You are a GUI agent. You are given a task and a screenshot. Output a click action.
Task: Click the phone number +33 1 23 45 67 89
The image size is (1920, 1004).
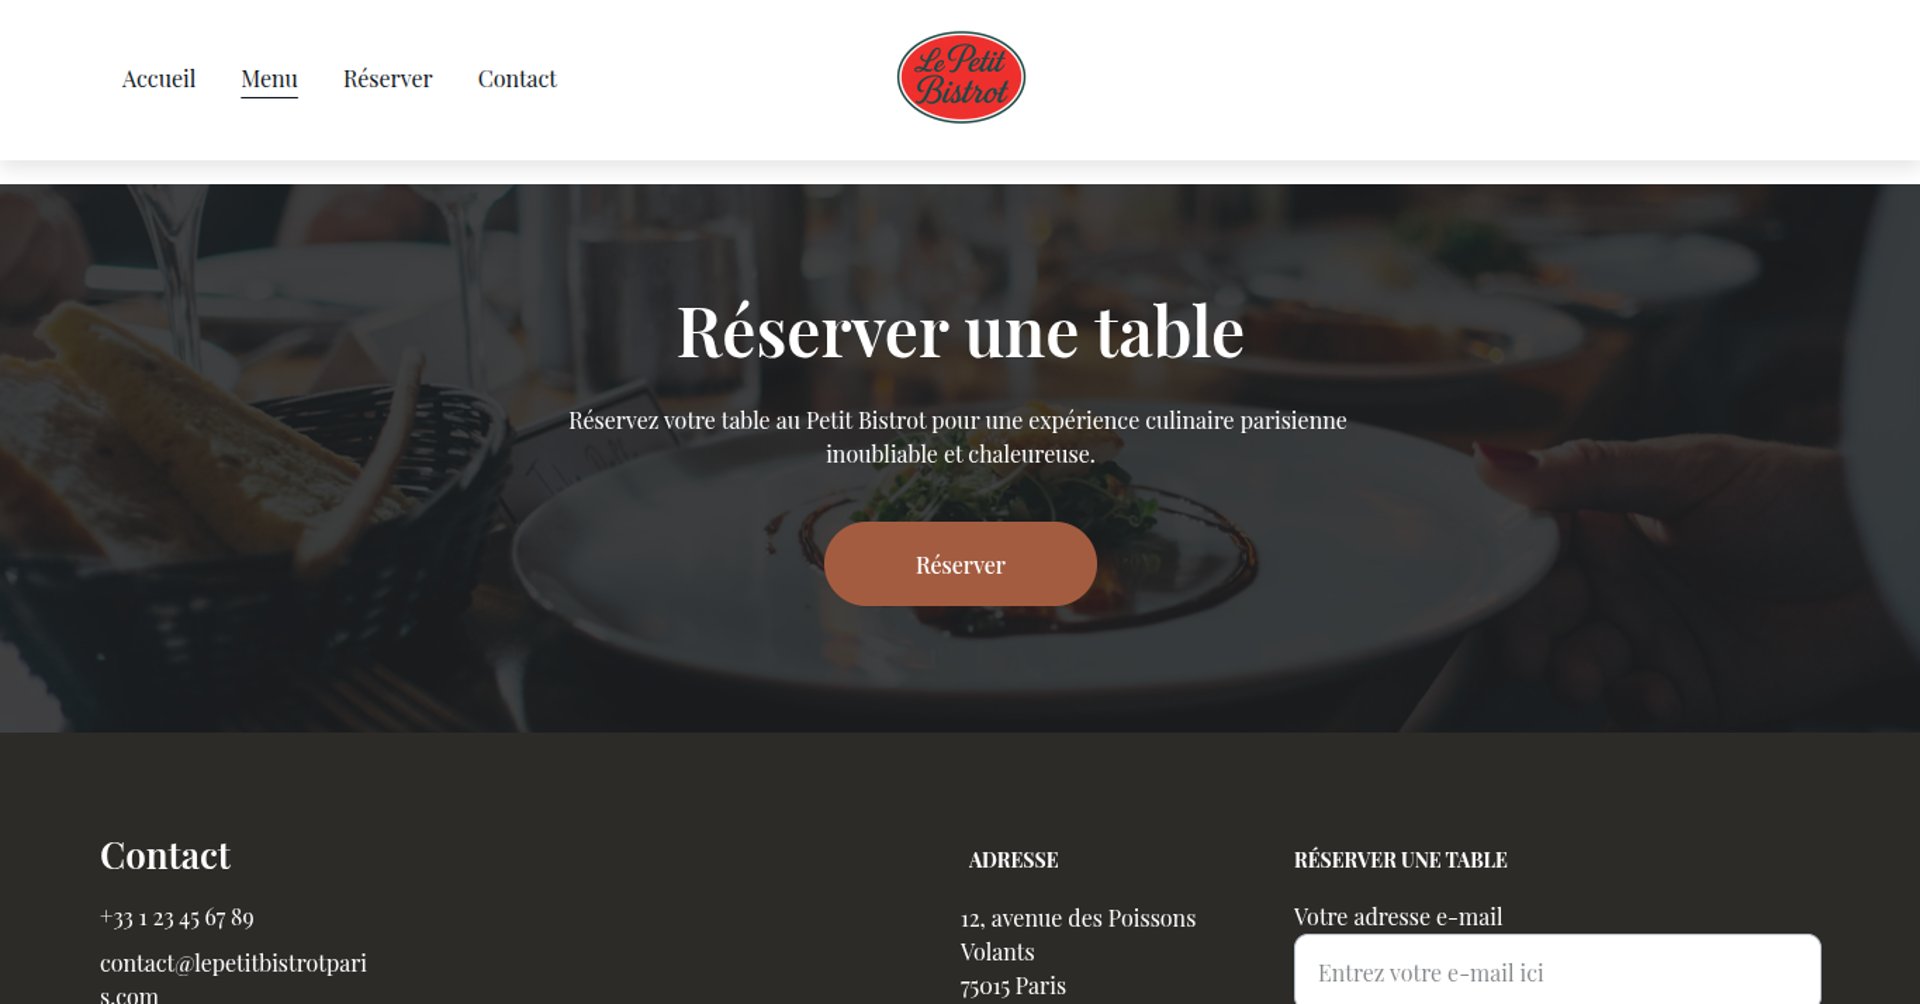click(x=177, y=918)
